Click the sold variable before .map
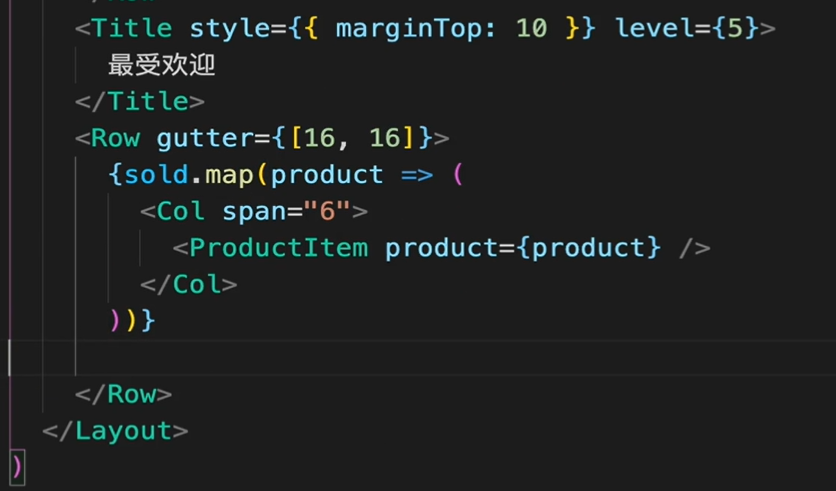 (156, 175)
